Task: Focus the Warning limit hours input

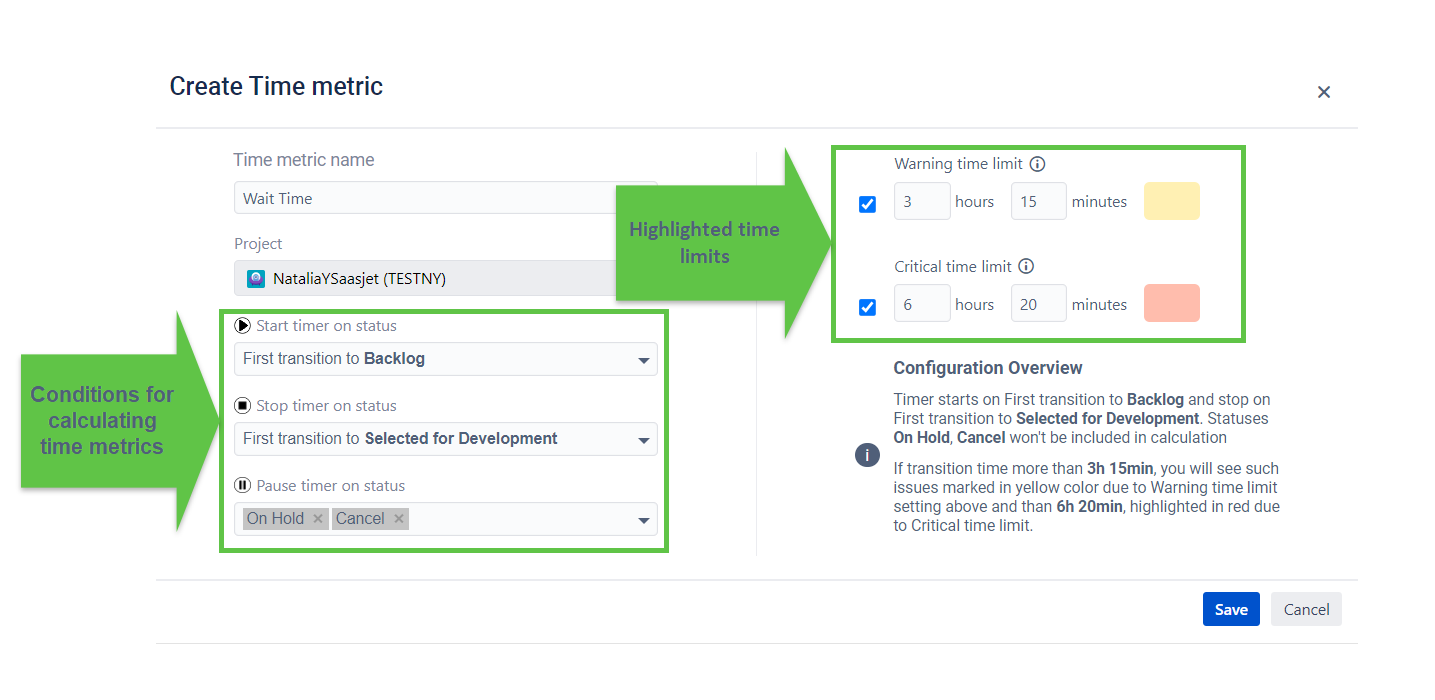Action: click(x=921, y=201)
